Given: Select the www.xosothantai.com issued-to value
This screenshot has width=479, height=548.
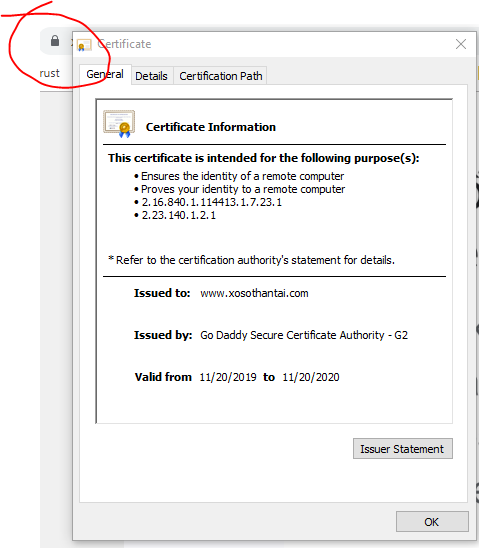Looking at the screenshot, I should (x=254, y=293).
